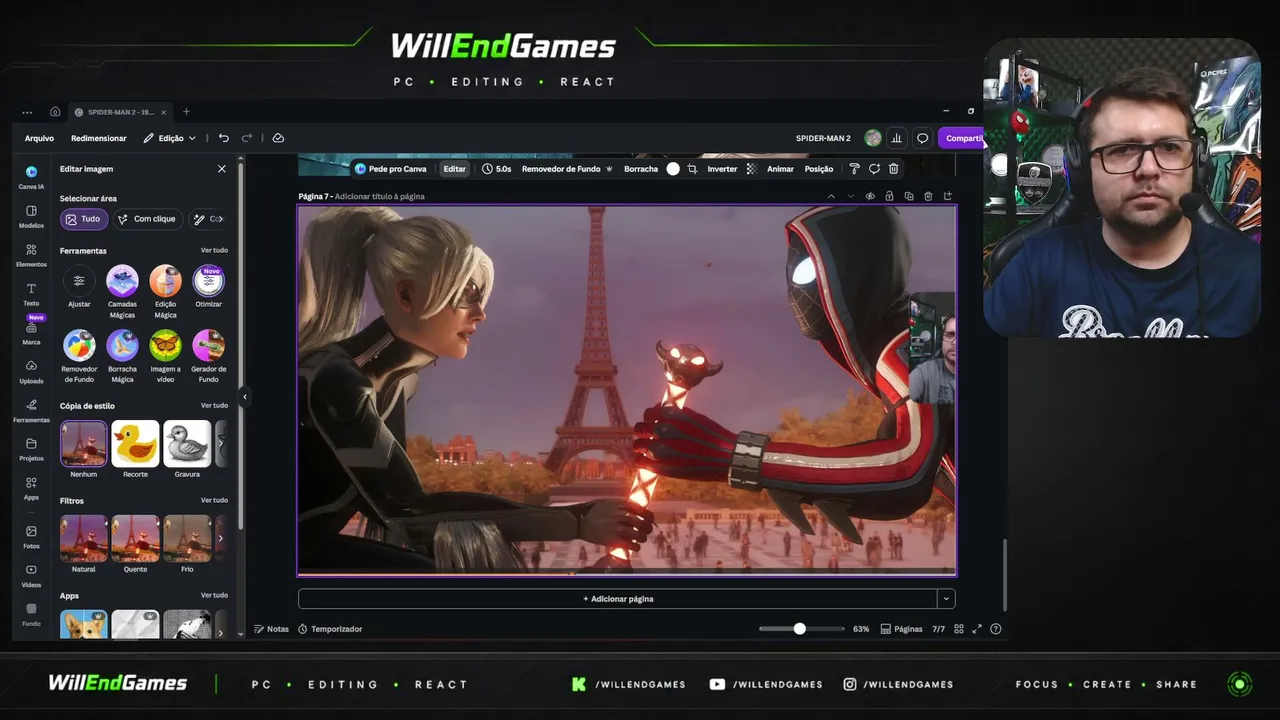1280x720 pixels.
Task: Click Removedor de Fundo in the image toolbar
Action: pos(567,169)
